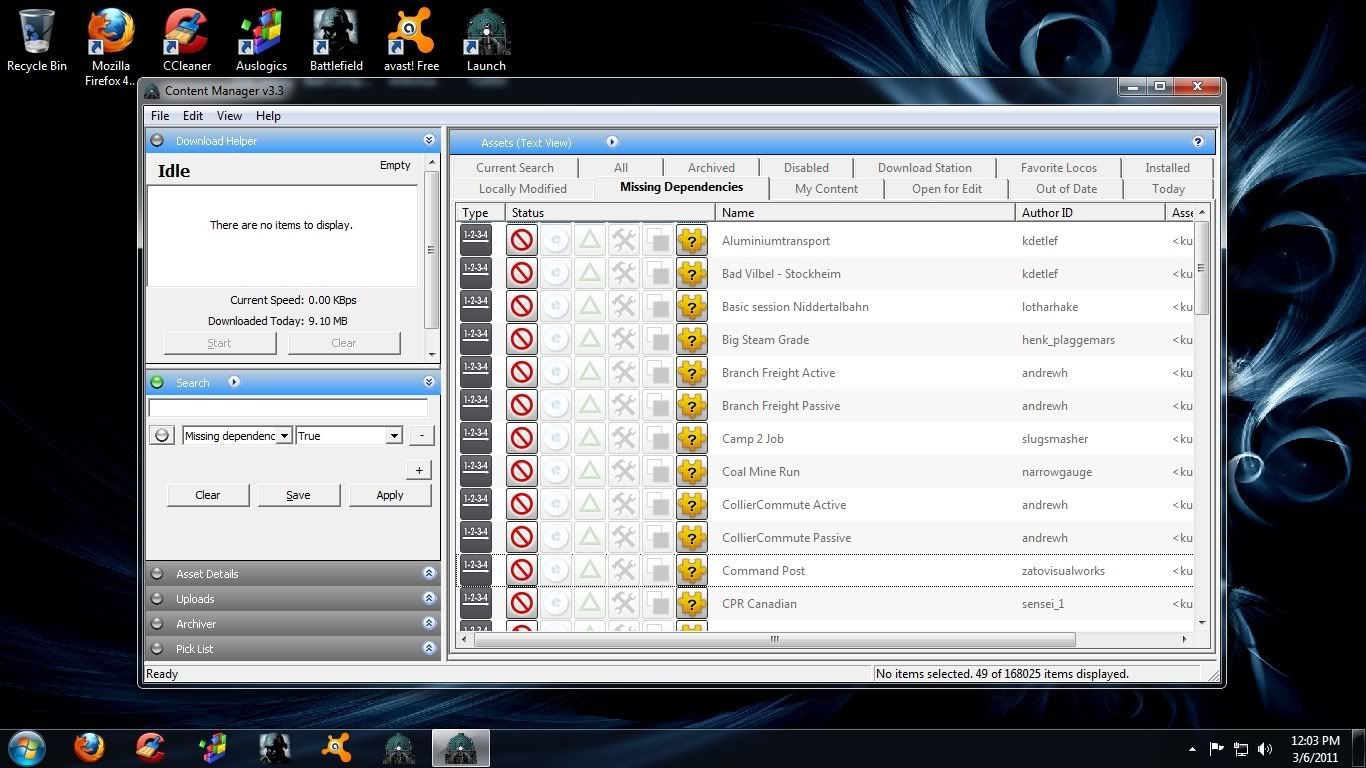
Task: Click the vertical scrollbar of the asset list
Action: (x=1202, y=268)
